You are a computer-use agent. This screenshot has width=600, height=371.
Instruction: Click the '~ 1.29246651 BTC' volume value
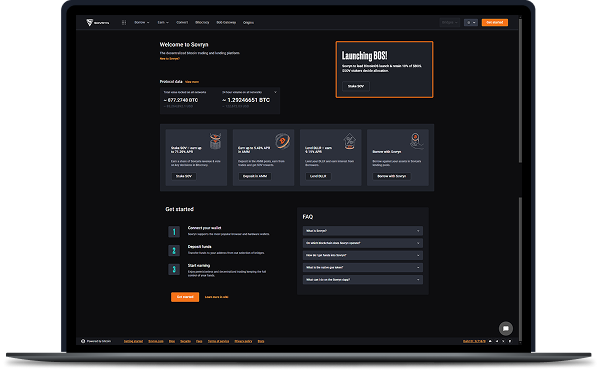tap(246, 100)
